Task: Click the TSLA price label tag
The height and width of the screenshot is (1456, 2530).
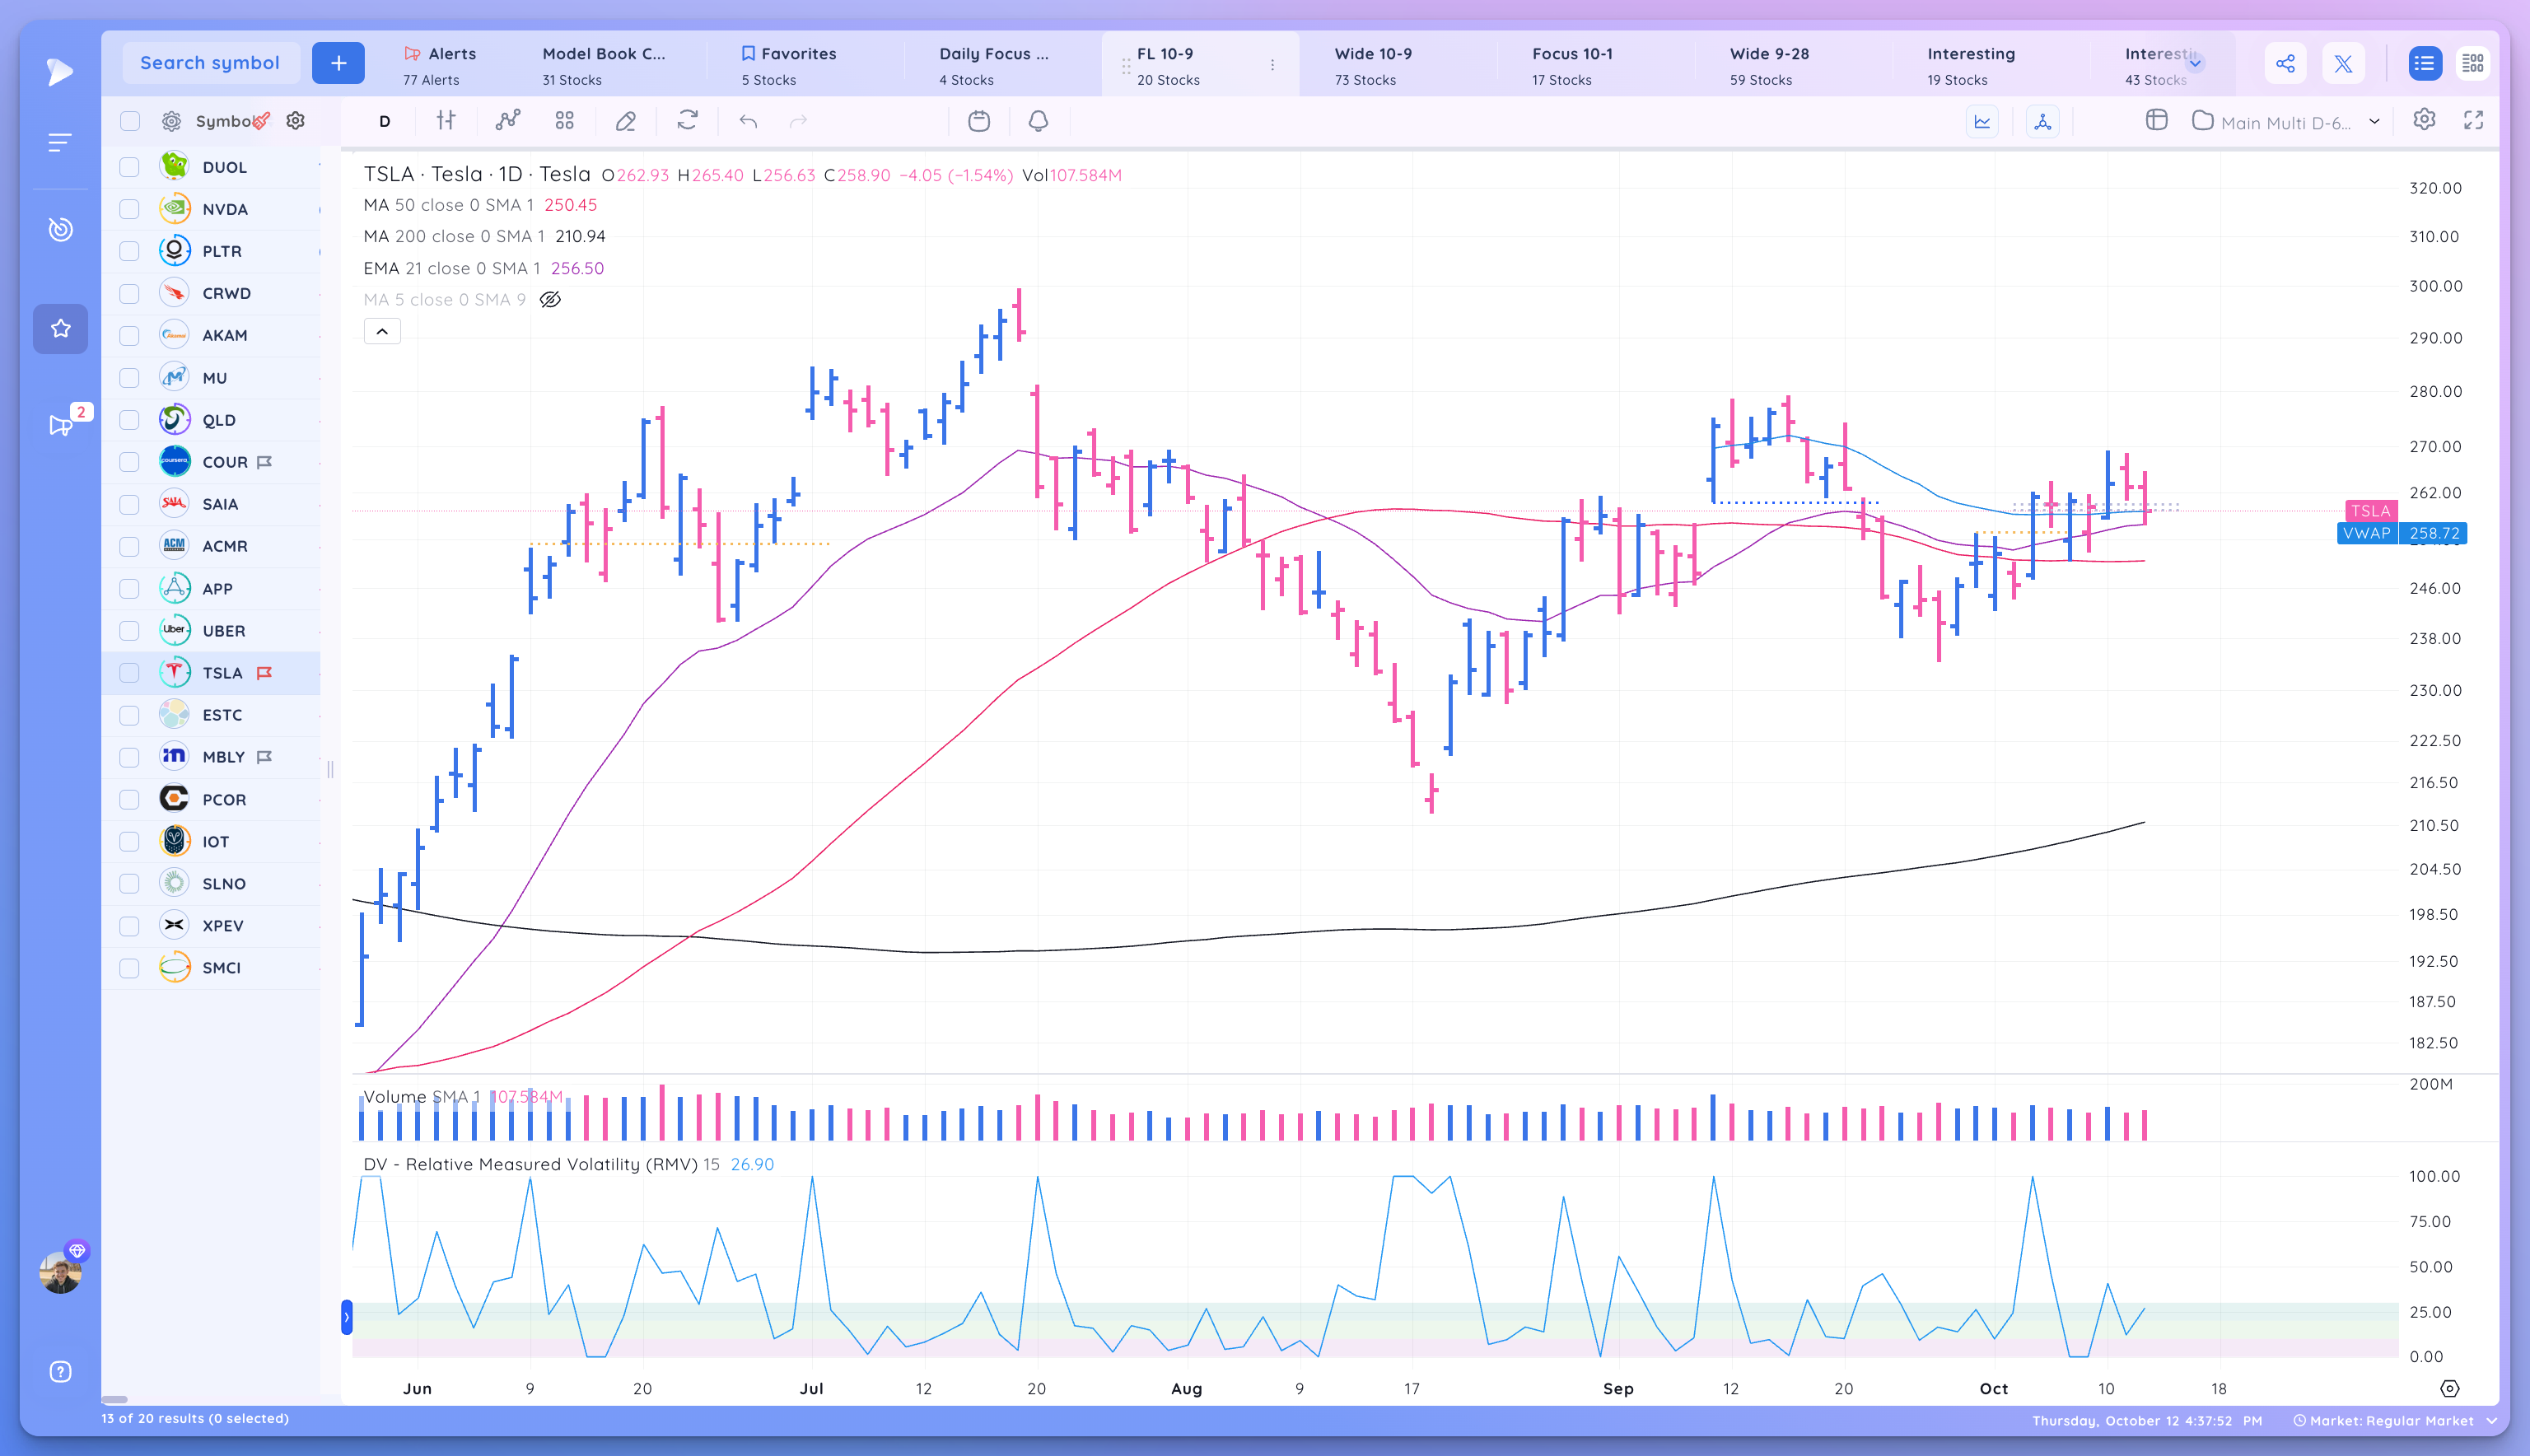Action: 2370,511
